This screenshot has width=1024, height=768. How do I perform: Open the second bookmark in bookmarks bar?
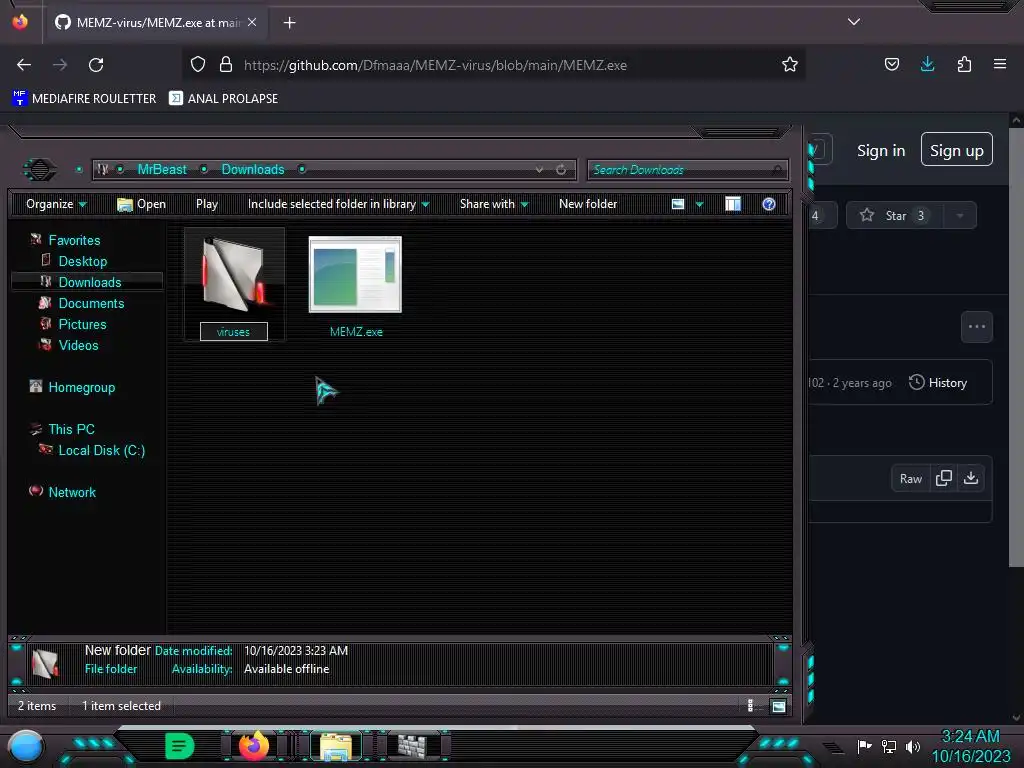click(x=223, y=99)
